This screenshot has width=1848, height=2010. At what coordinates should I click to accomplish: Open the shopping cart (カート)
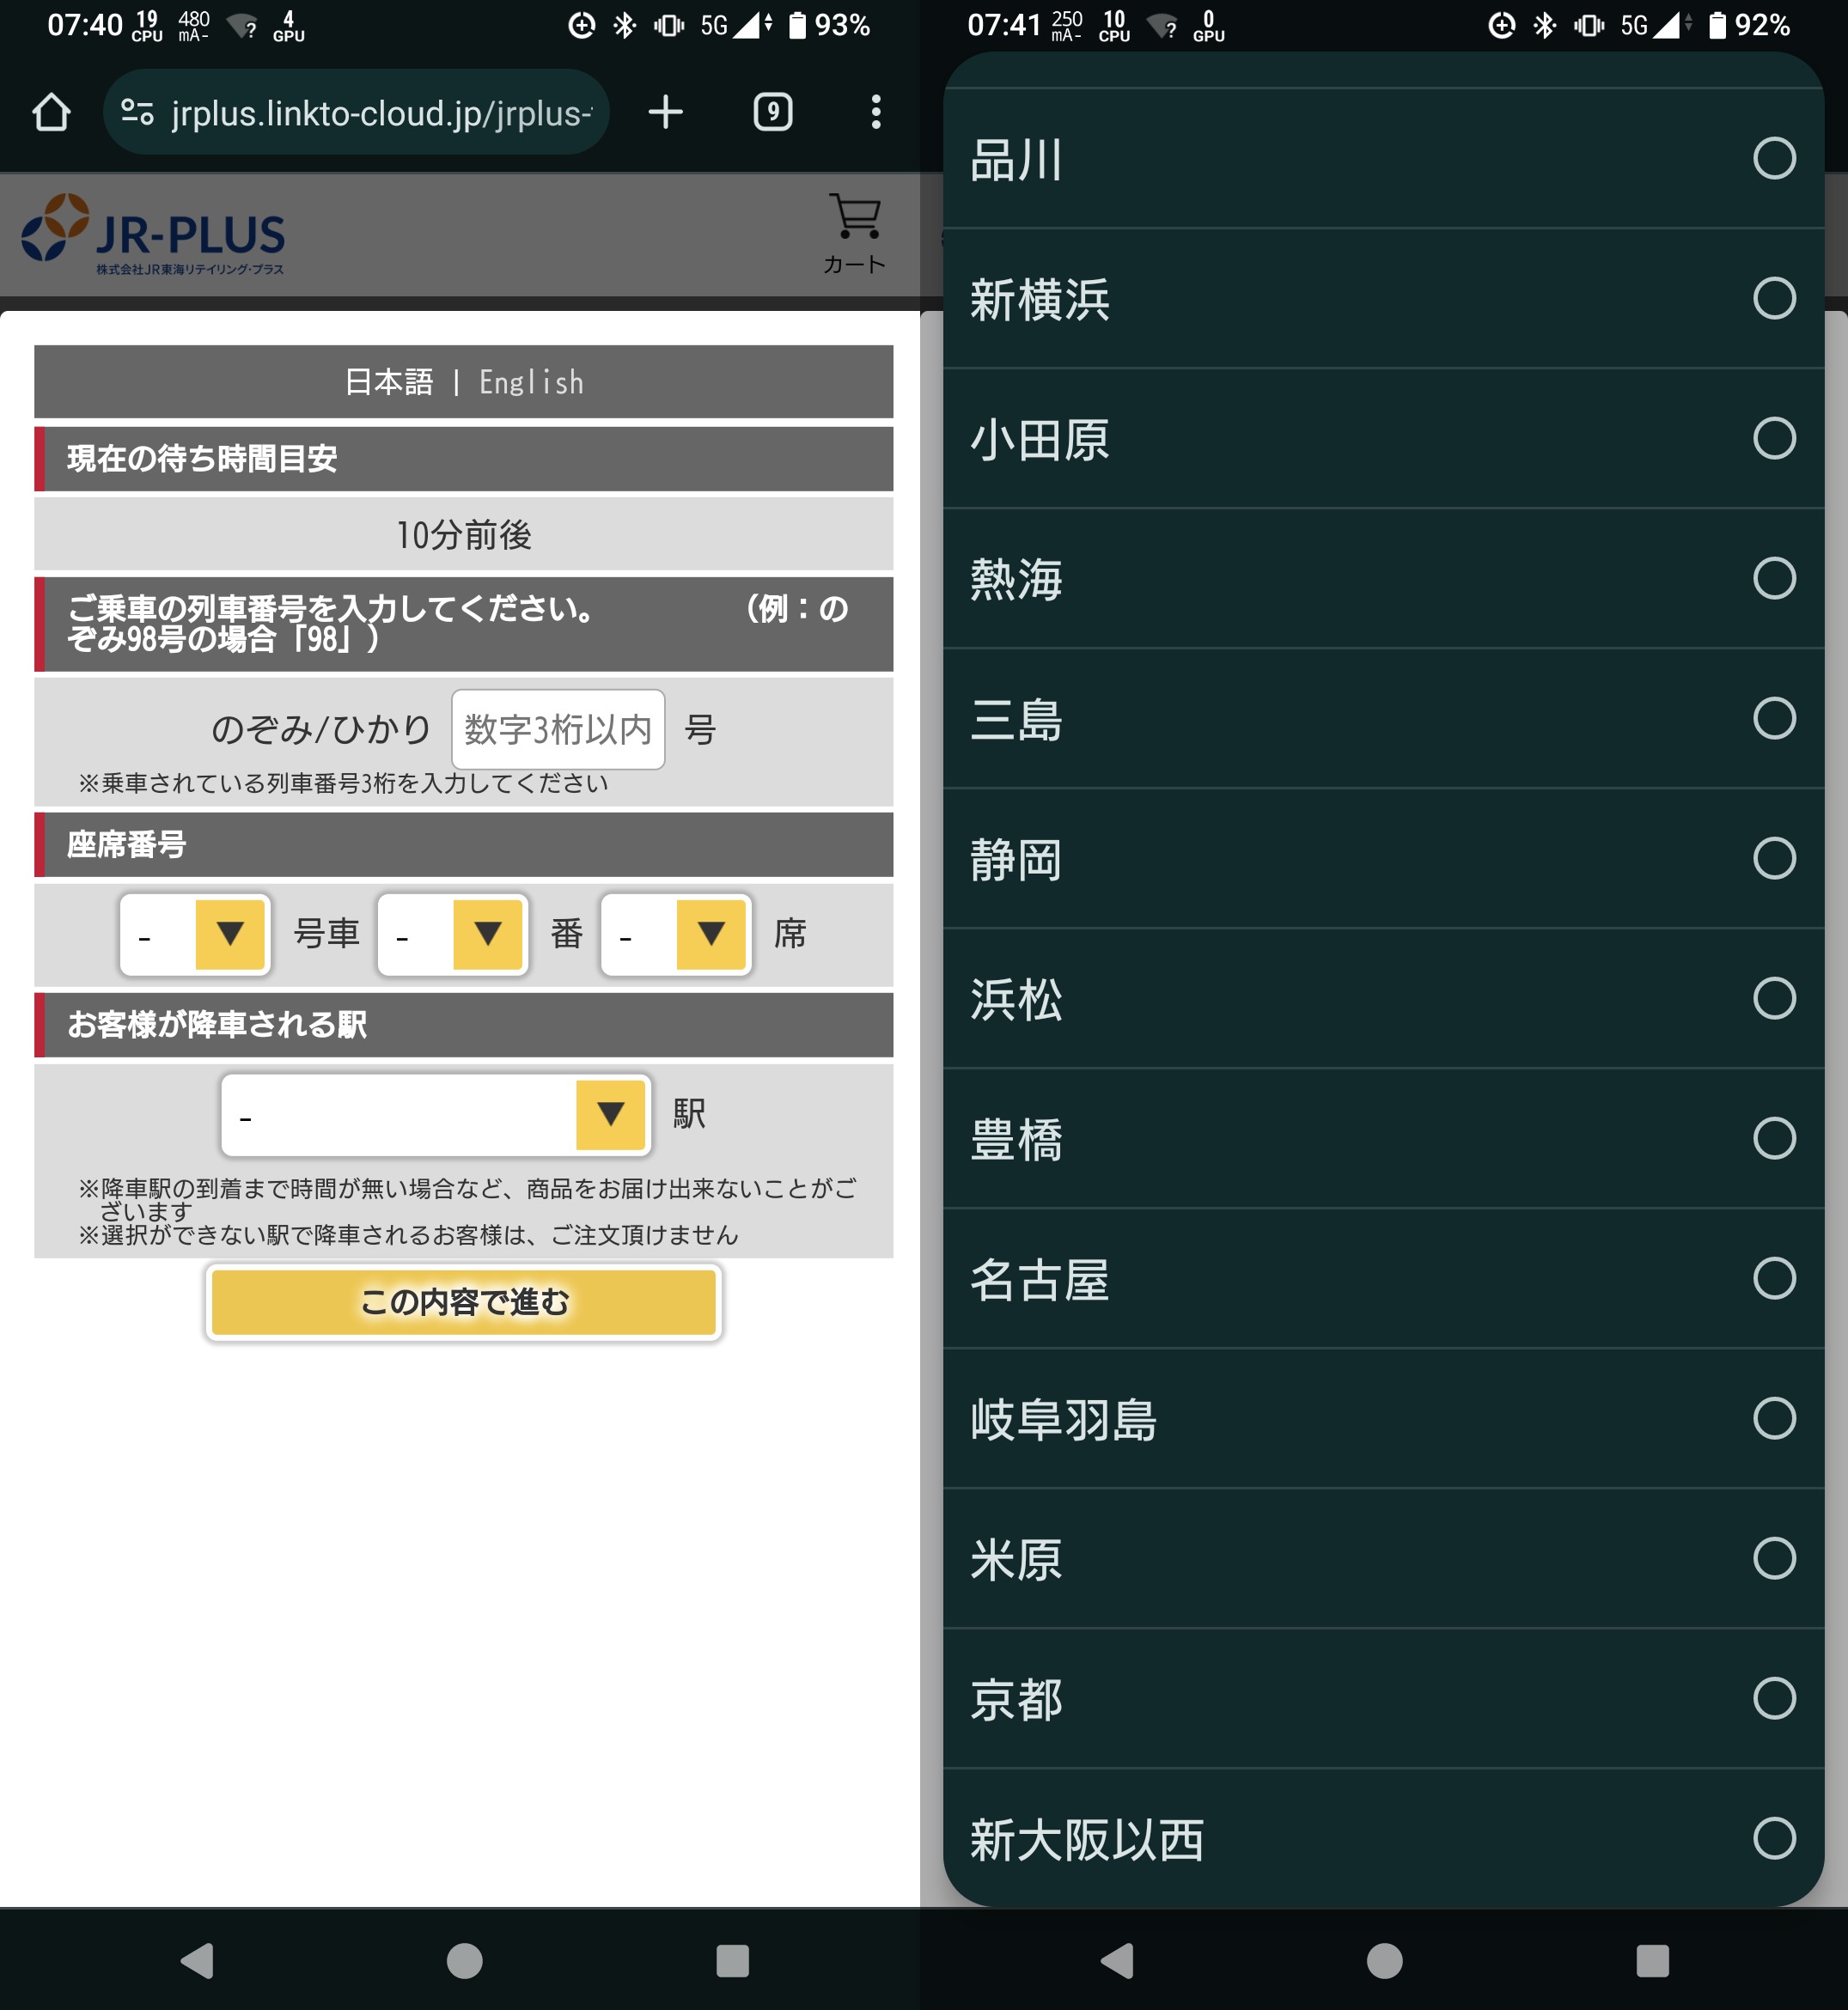click(852, 228)
